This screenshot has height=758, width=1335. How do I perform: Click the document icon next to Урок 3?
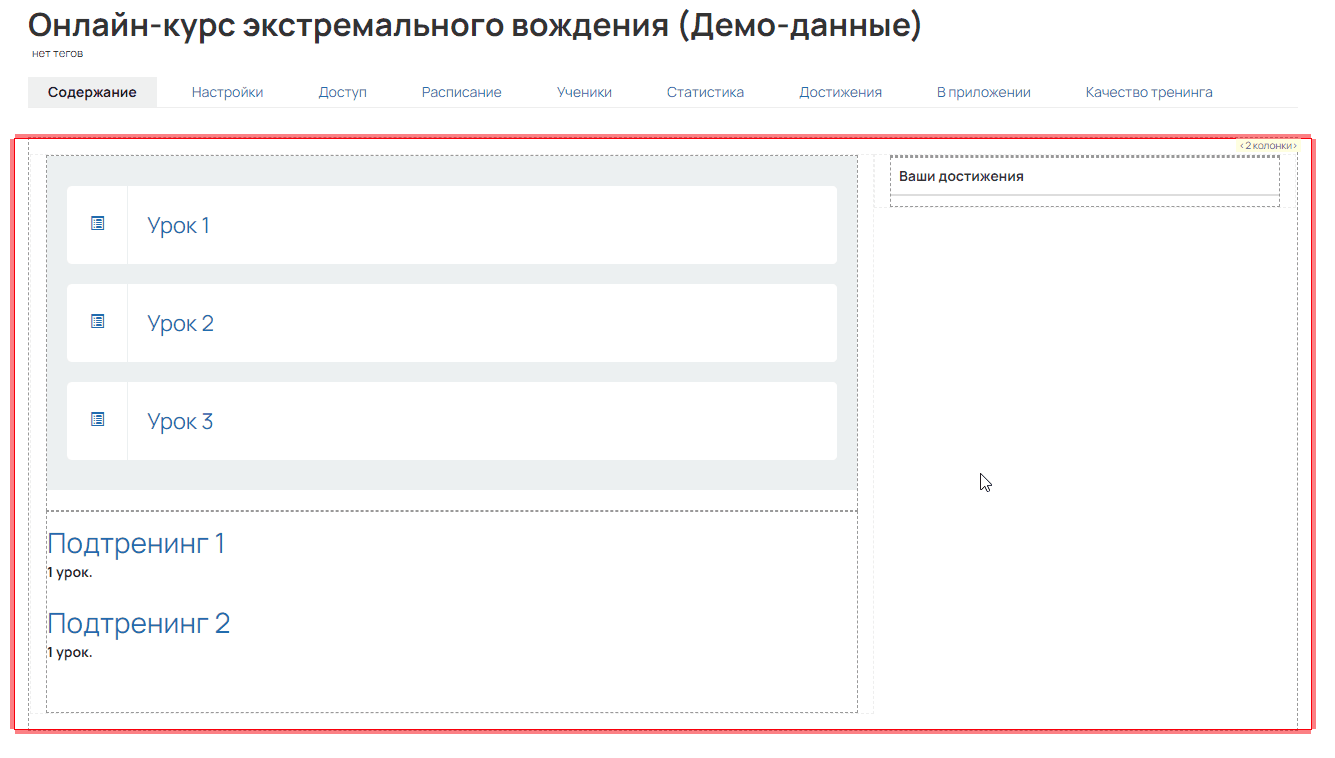[97, 420]
